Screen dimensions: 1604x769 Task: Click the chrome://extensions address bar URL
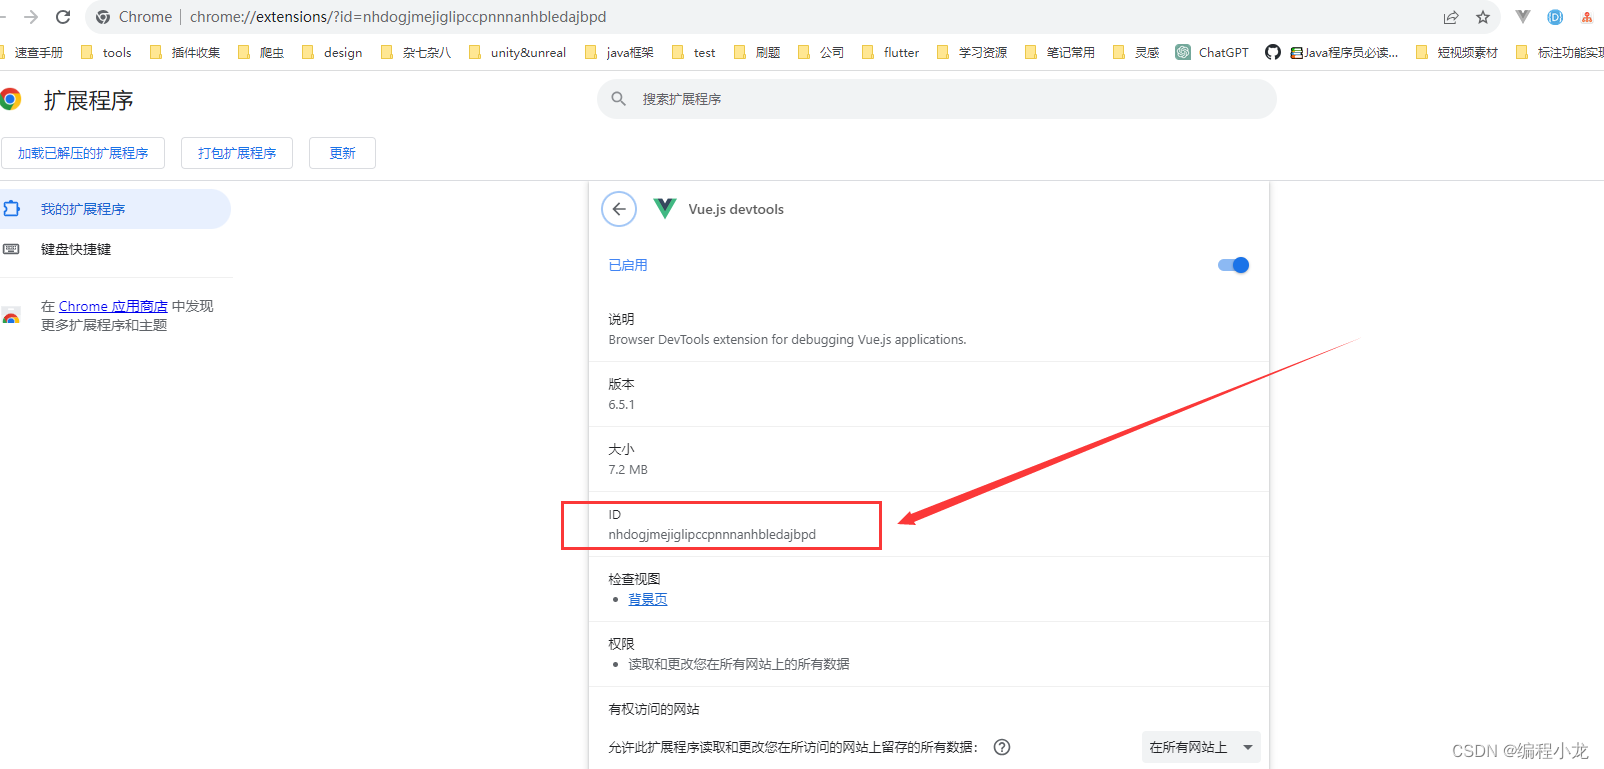point(398,17)
